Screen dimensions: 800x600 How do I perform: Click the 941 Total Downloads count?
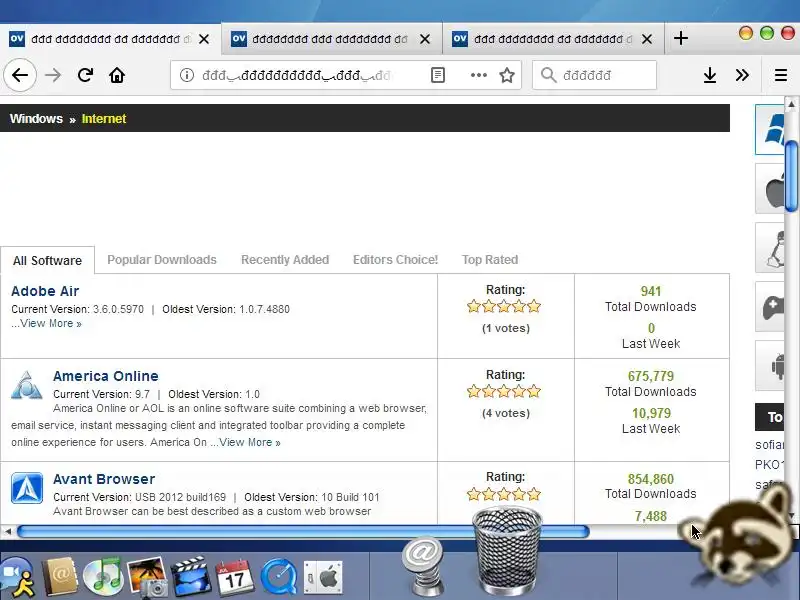point(651,291)
